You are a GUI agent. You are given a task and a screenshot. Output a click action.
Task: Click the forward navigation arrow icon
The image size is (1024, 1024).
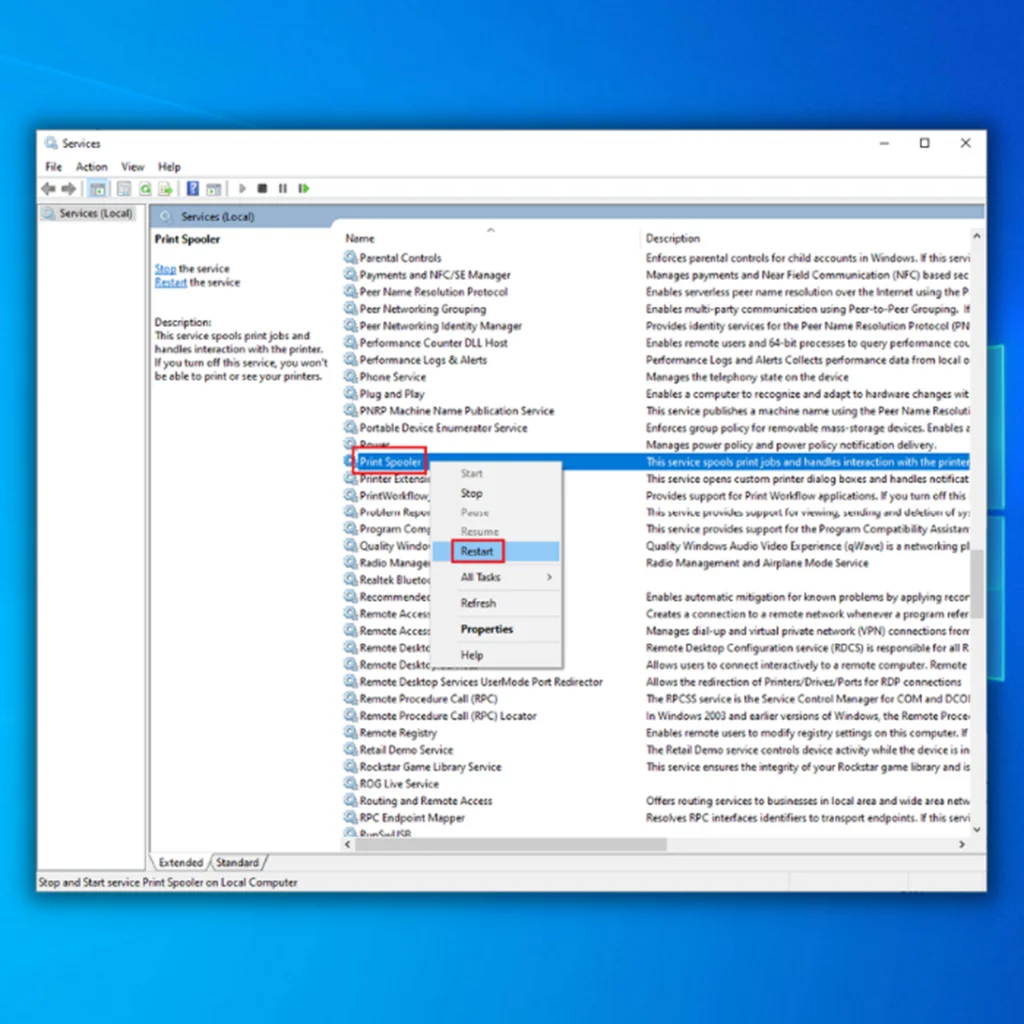[x=68, y=188]
